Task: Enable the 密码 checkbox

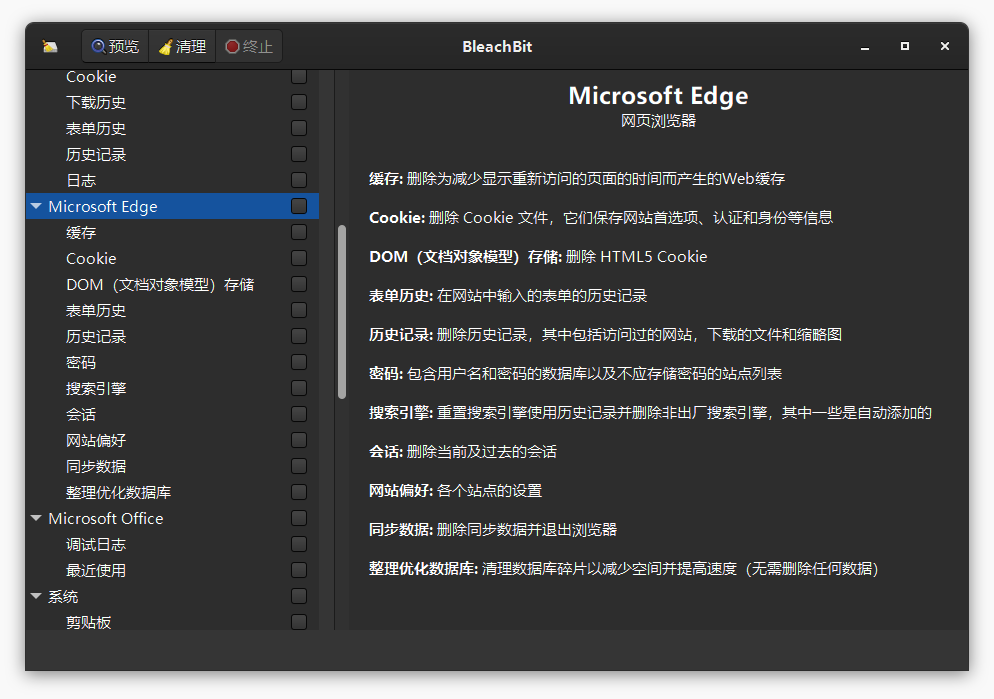Action: 299,362
